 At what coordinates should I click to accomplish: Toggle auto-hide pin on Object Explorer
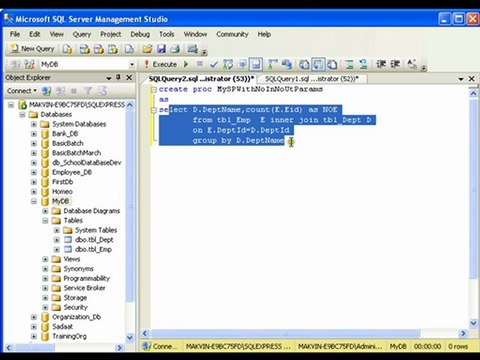coord(118,78)
